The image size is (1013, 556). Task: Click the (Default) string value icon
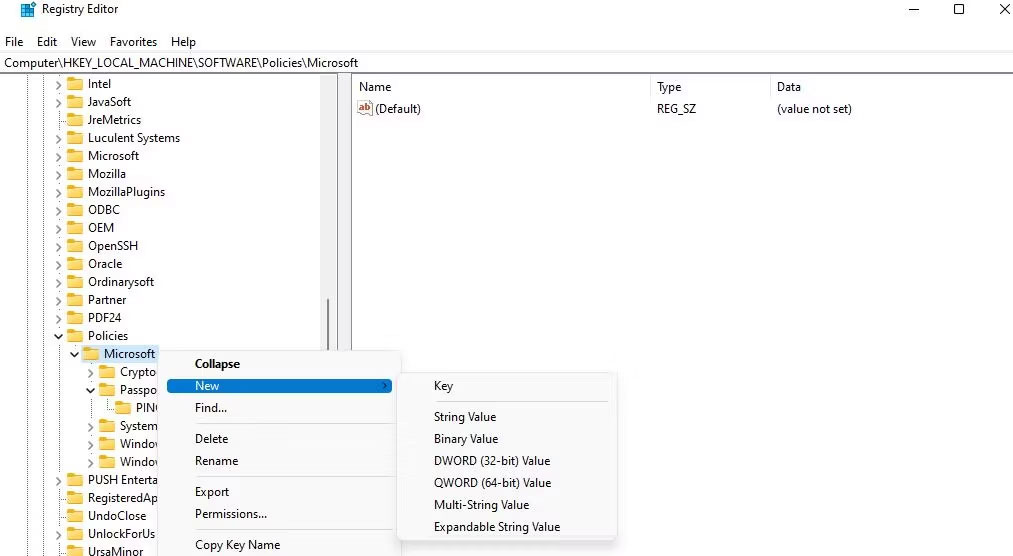pyautogui.click(x=365, y=109)
